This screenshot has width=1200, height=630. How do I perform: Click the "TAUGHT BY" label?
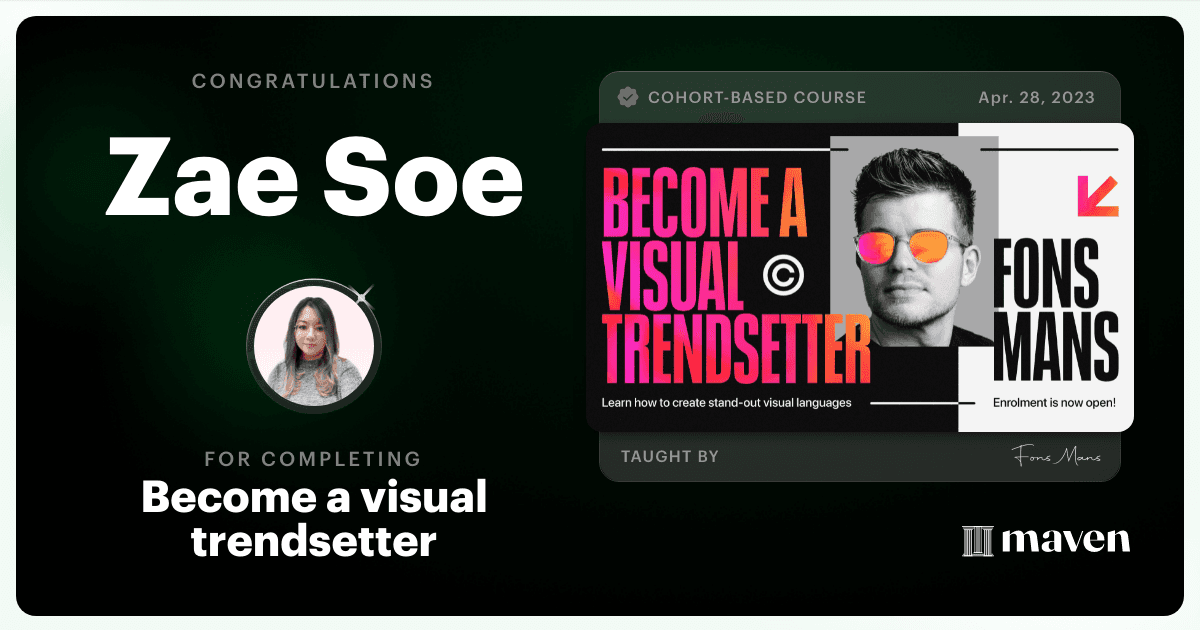pos(670,457)
